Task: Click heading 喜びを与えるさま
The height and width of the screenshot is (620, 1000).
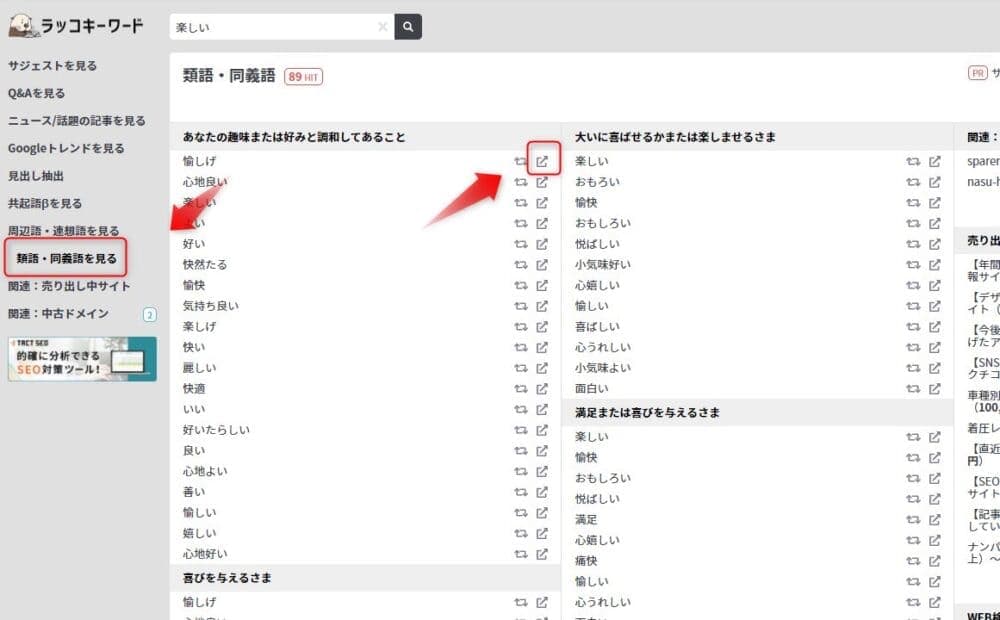Action: (x=227, y=578)
